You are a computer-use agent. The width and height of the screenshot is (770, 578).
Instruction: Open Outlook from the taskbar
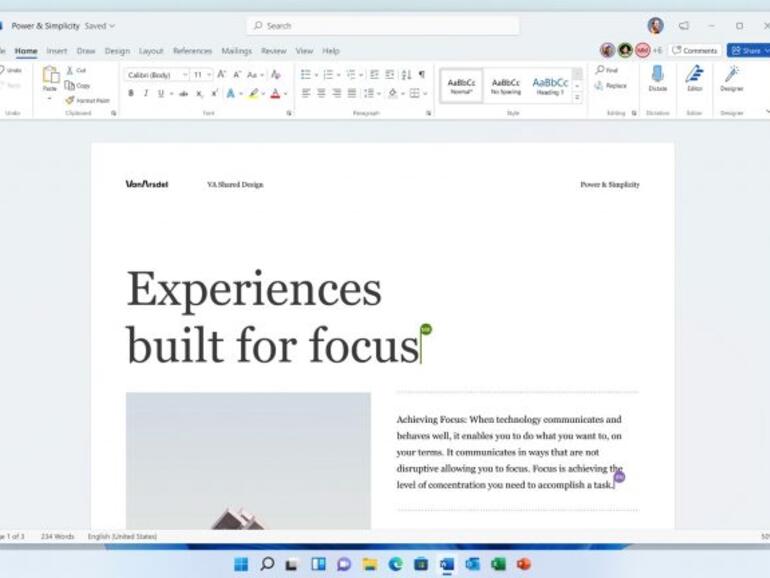[472, 564]
